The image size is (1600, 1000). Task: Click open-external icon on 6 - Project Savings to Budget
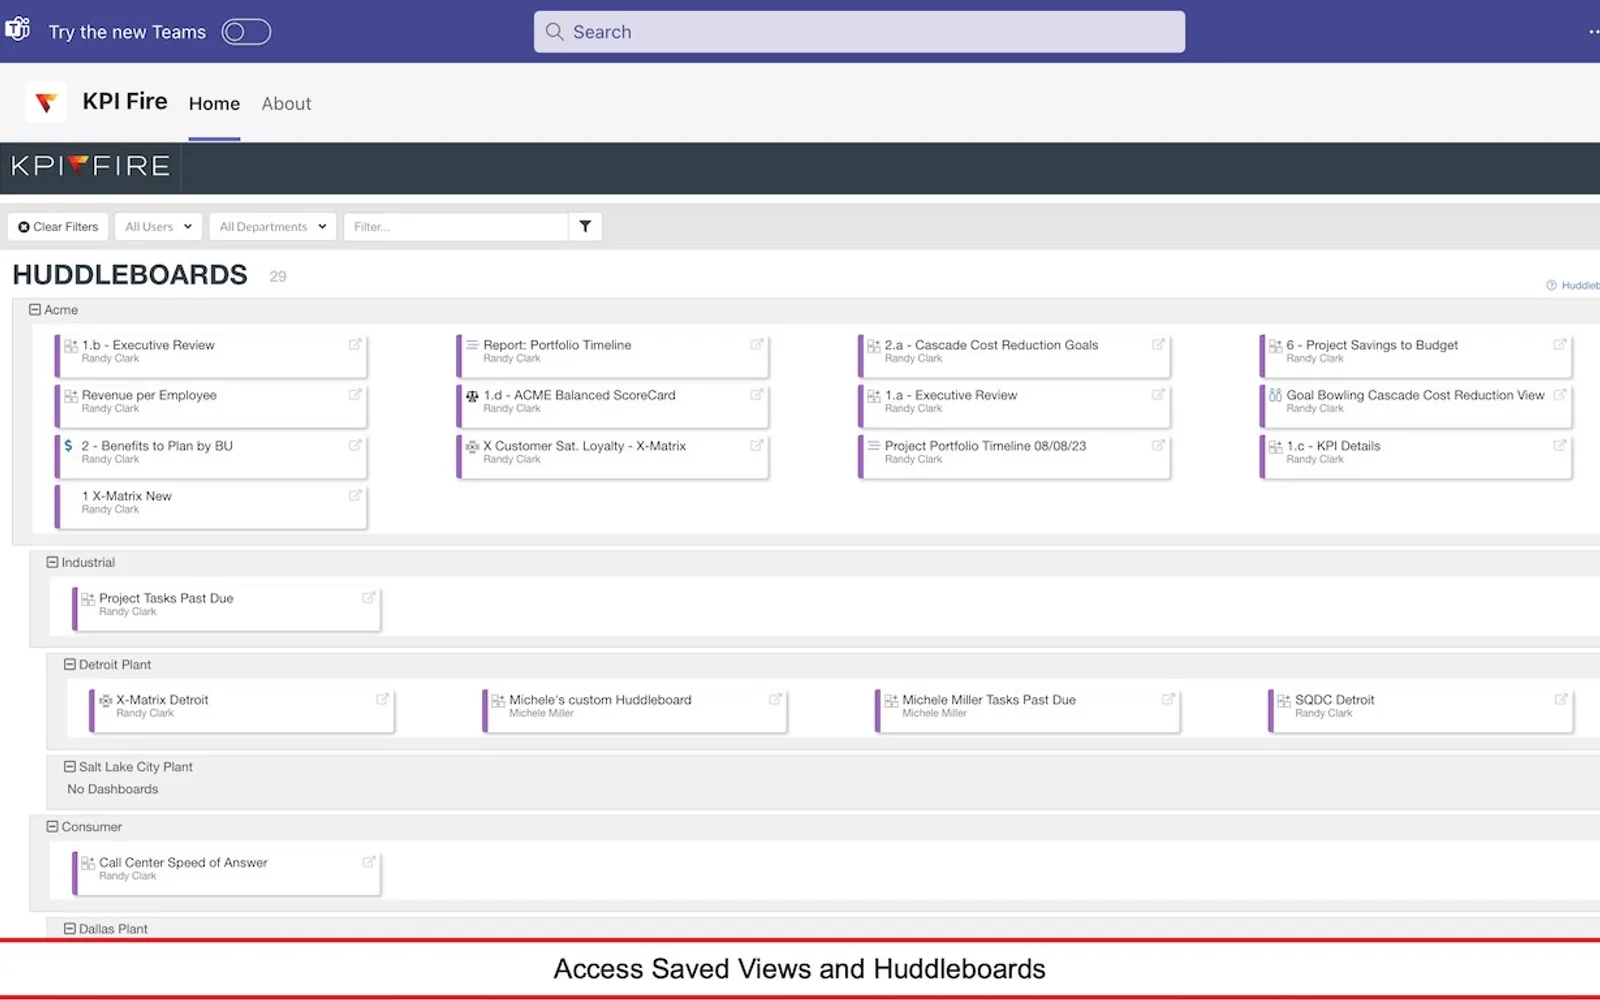[x=1560, y=345]
